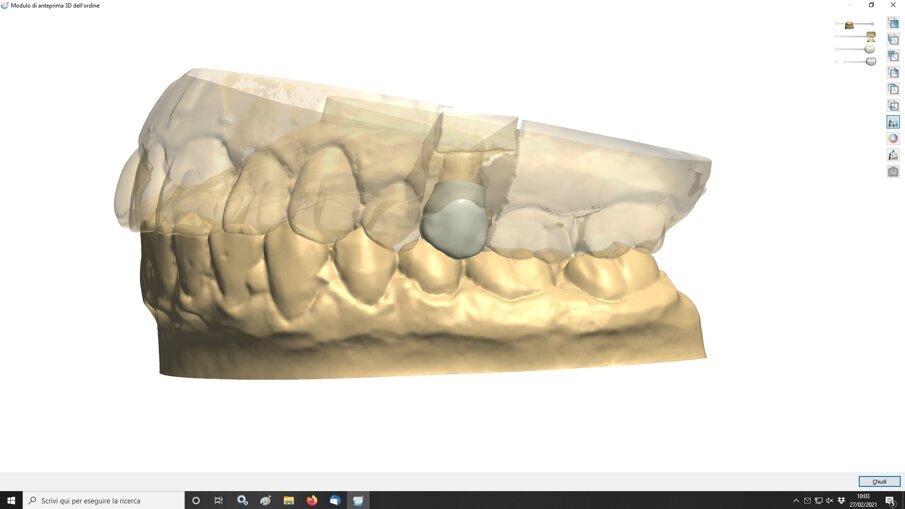Open the color wheel settings icon
This screenshot has height=509, width=905.
pos(893,139)
